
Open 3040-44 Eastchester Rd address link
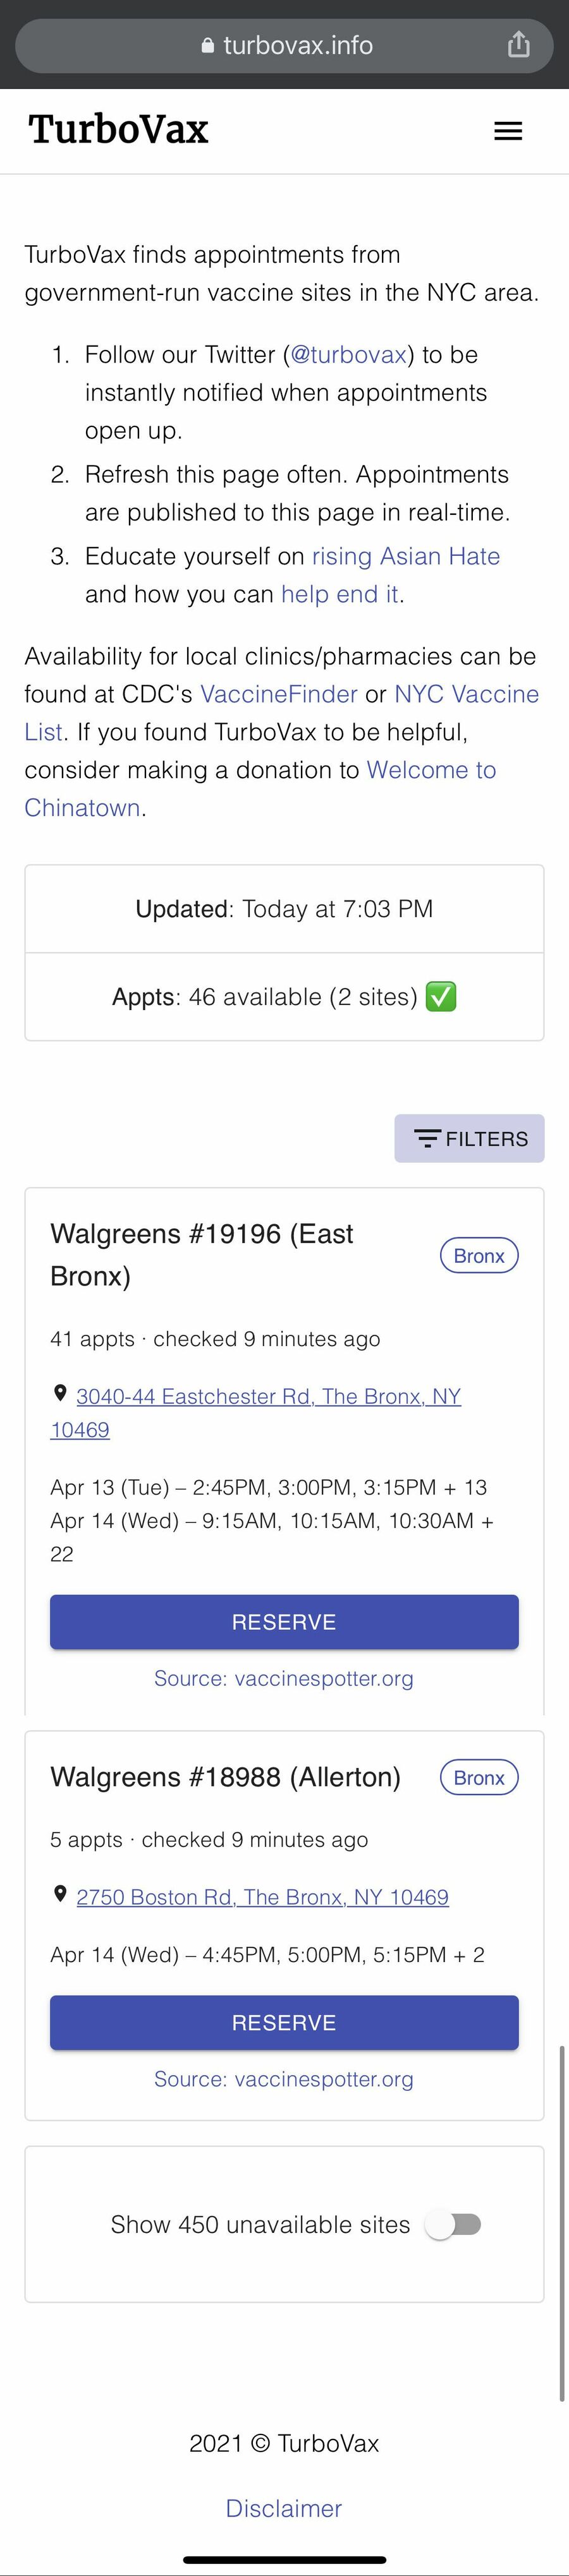(x=268, y=1396)
